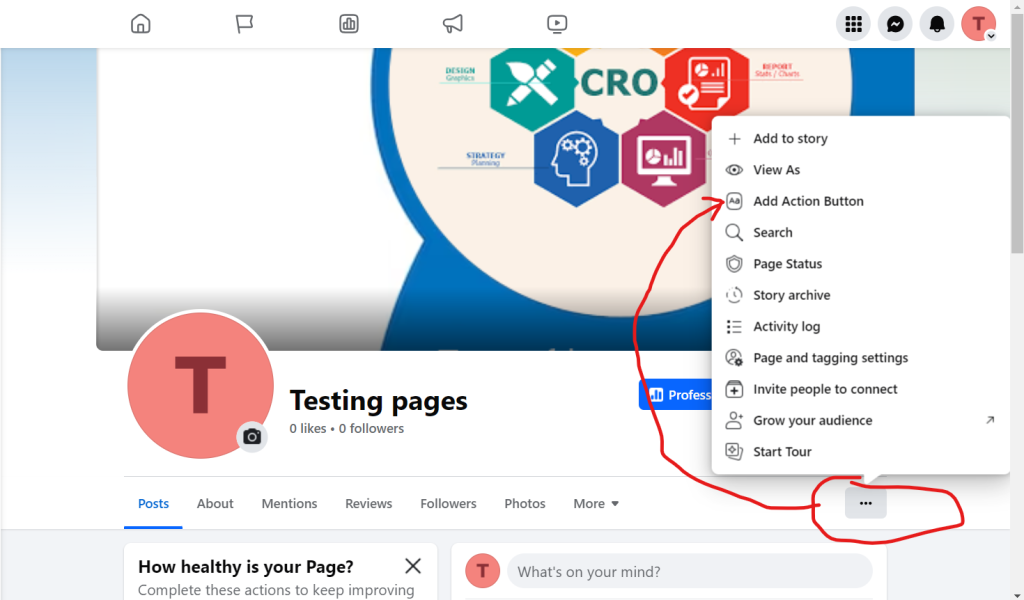Choose Search in the page menu
This screenshot has height=600, width=1024.
point(861,232)
